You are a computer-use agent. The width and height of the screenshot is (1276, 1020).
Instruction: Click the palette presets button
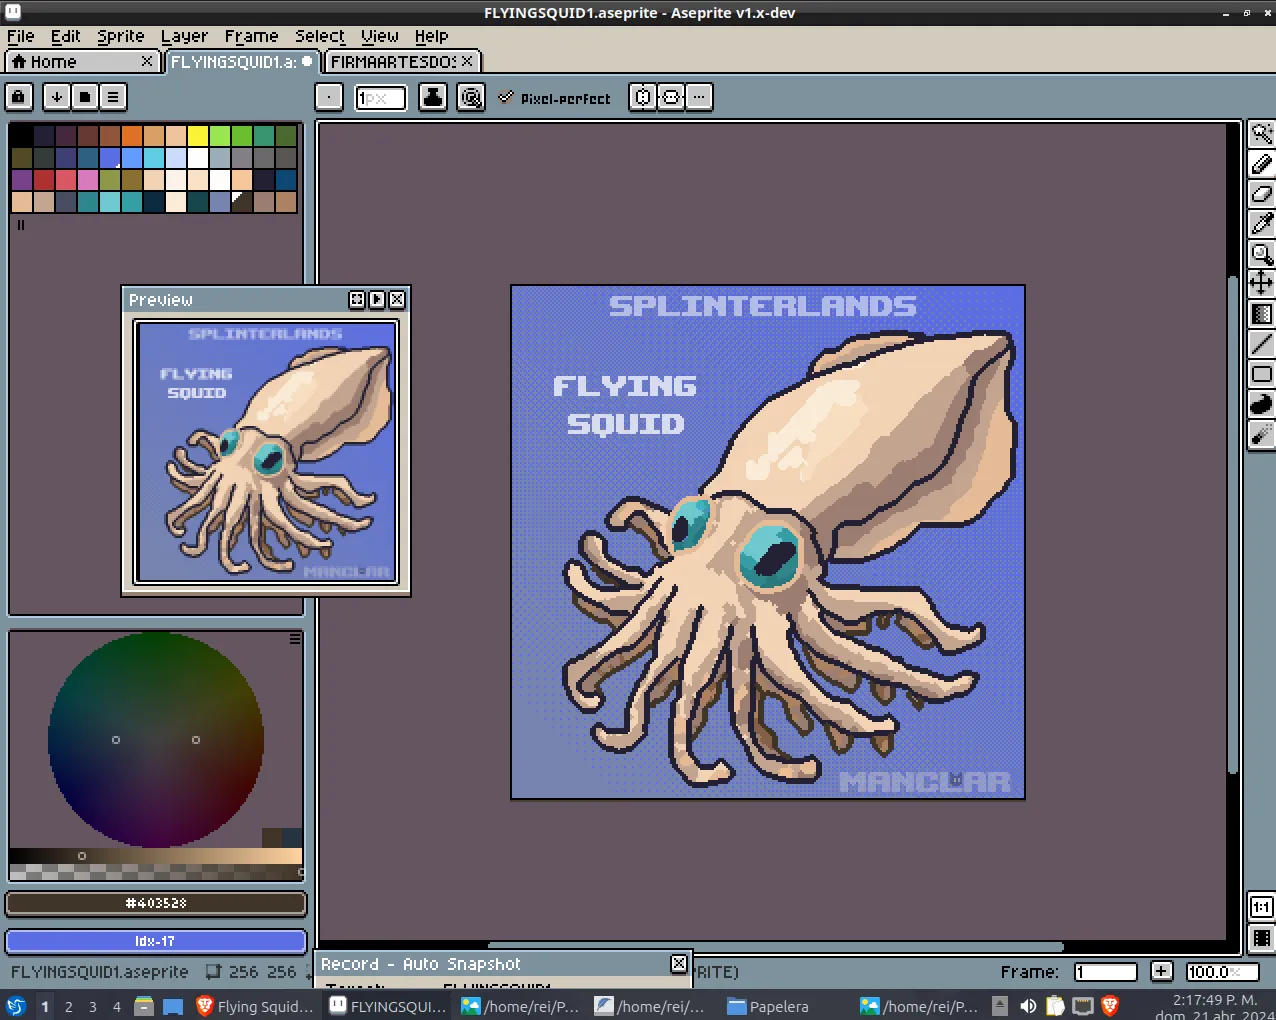tap(85, 97)
